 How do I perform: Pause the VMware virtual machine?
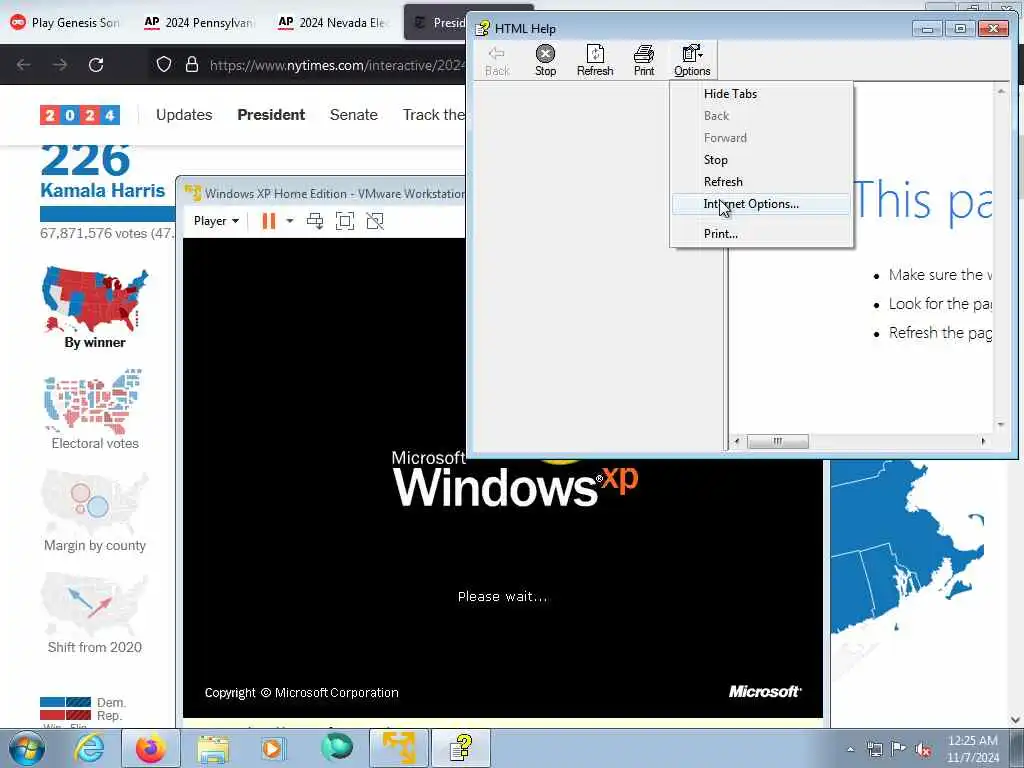[268, 221]
